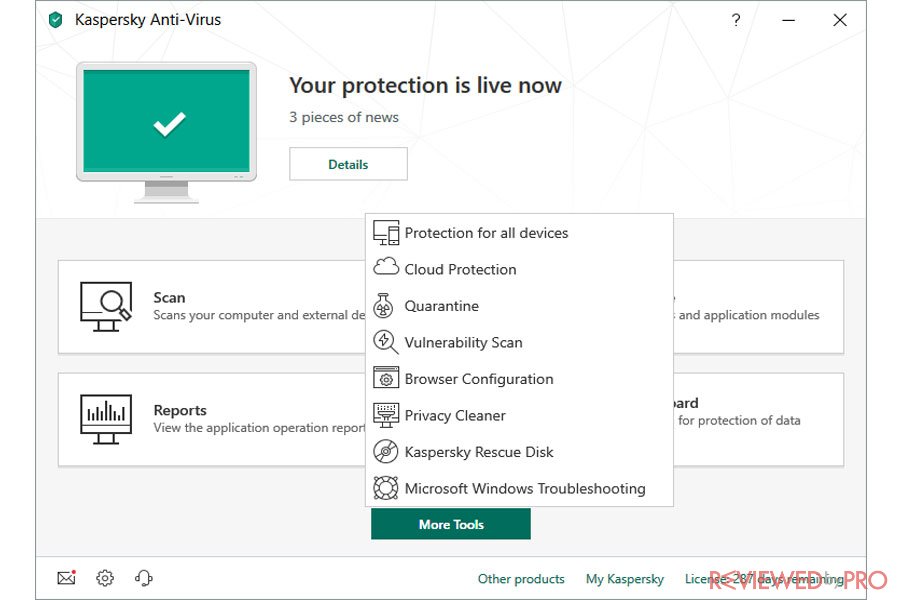Click the 'Your protection is live now' heading
Screen dimensions: 900x600
pyautogui.click(x=425, y=86)
